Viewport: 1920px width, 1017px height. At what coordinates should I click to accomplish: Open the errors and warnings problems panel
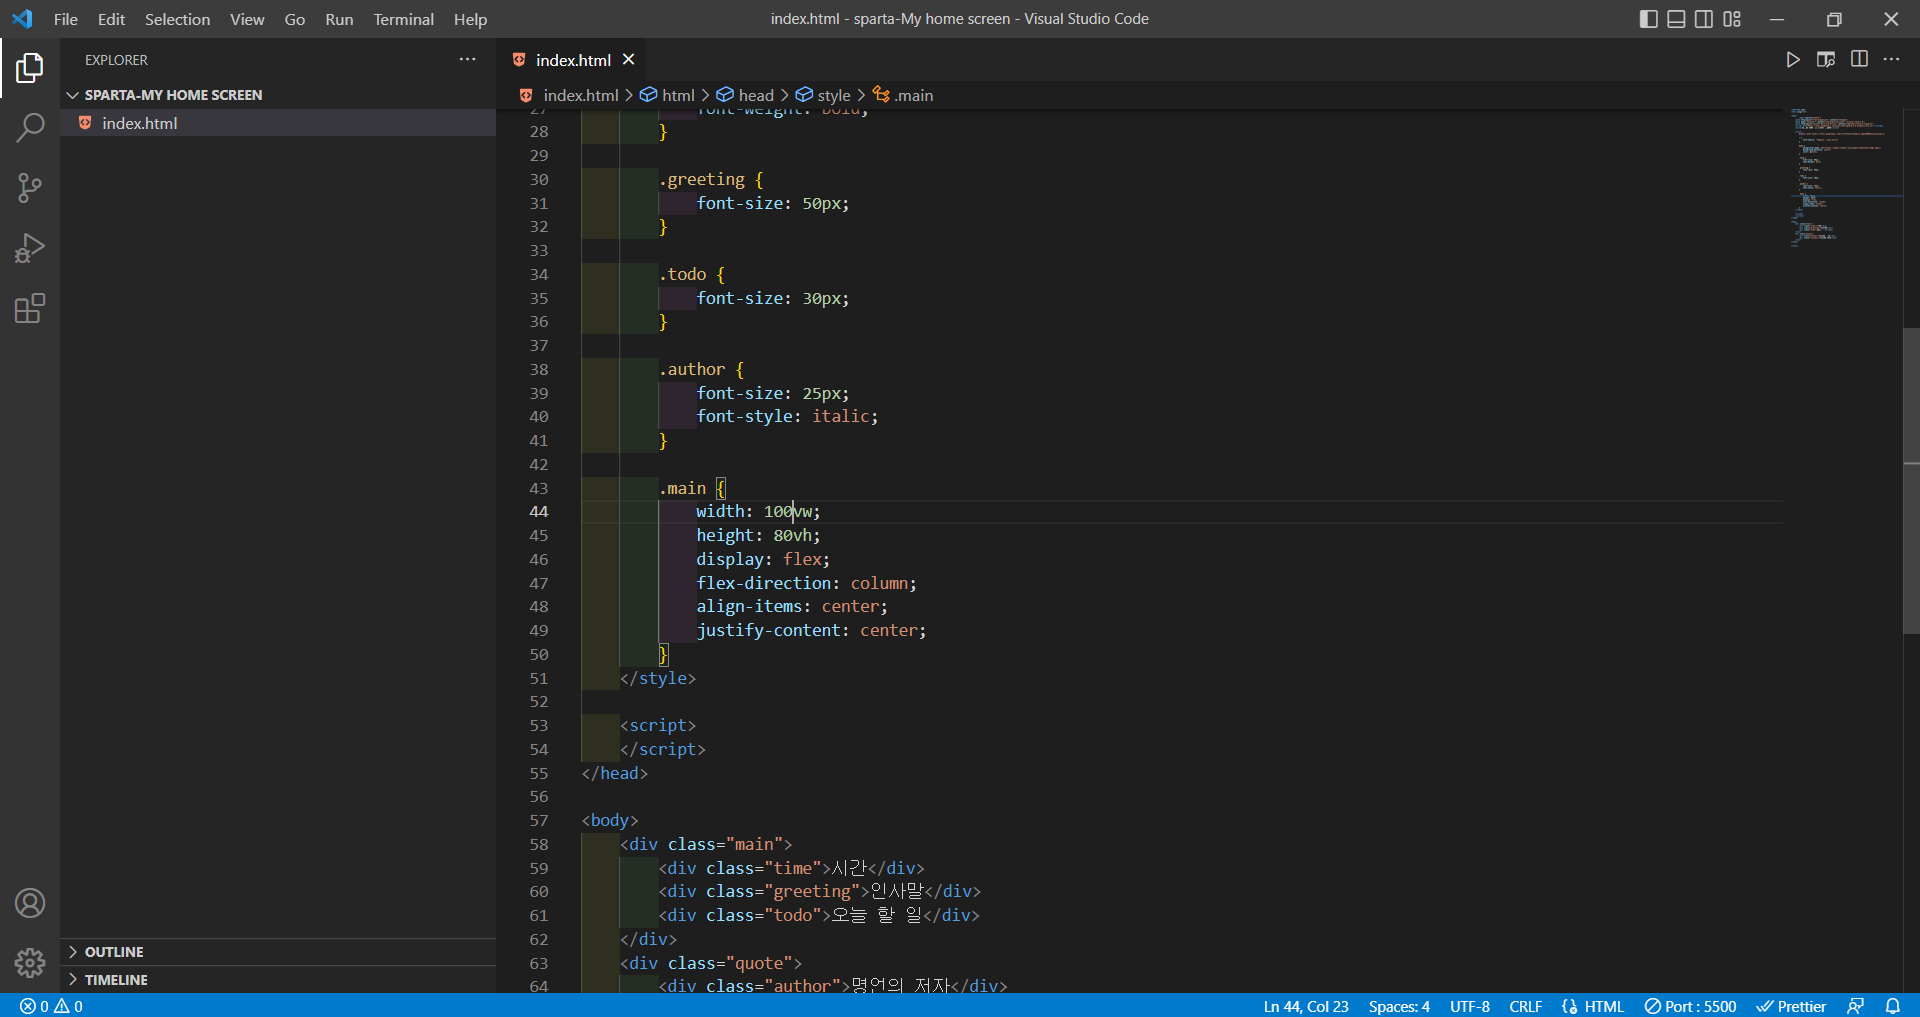[51, 1006]
